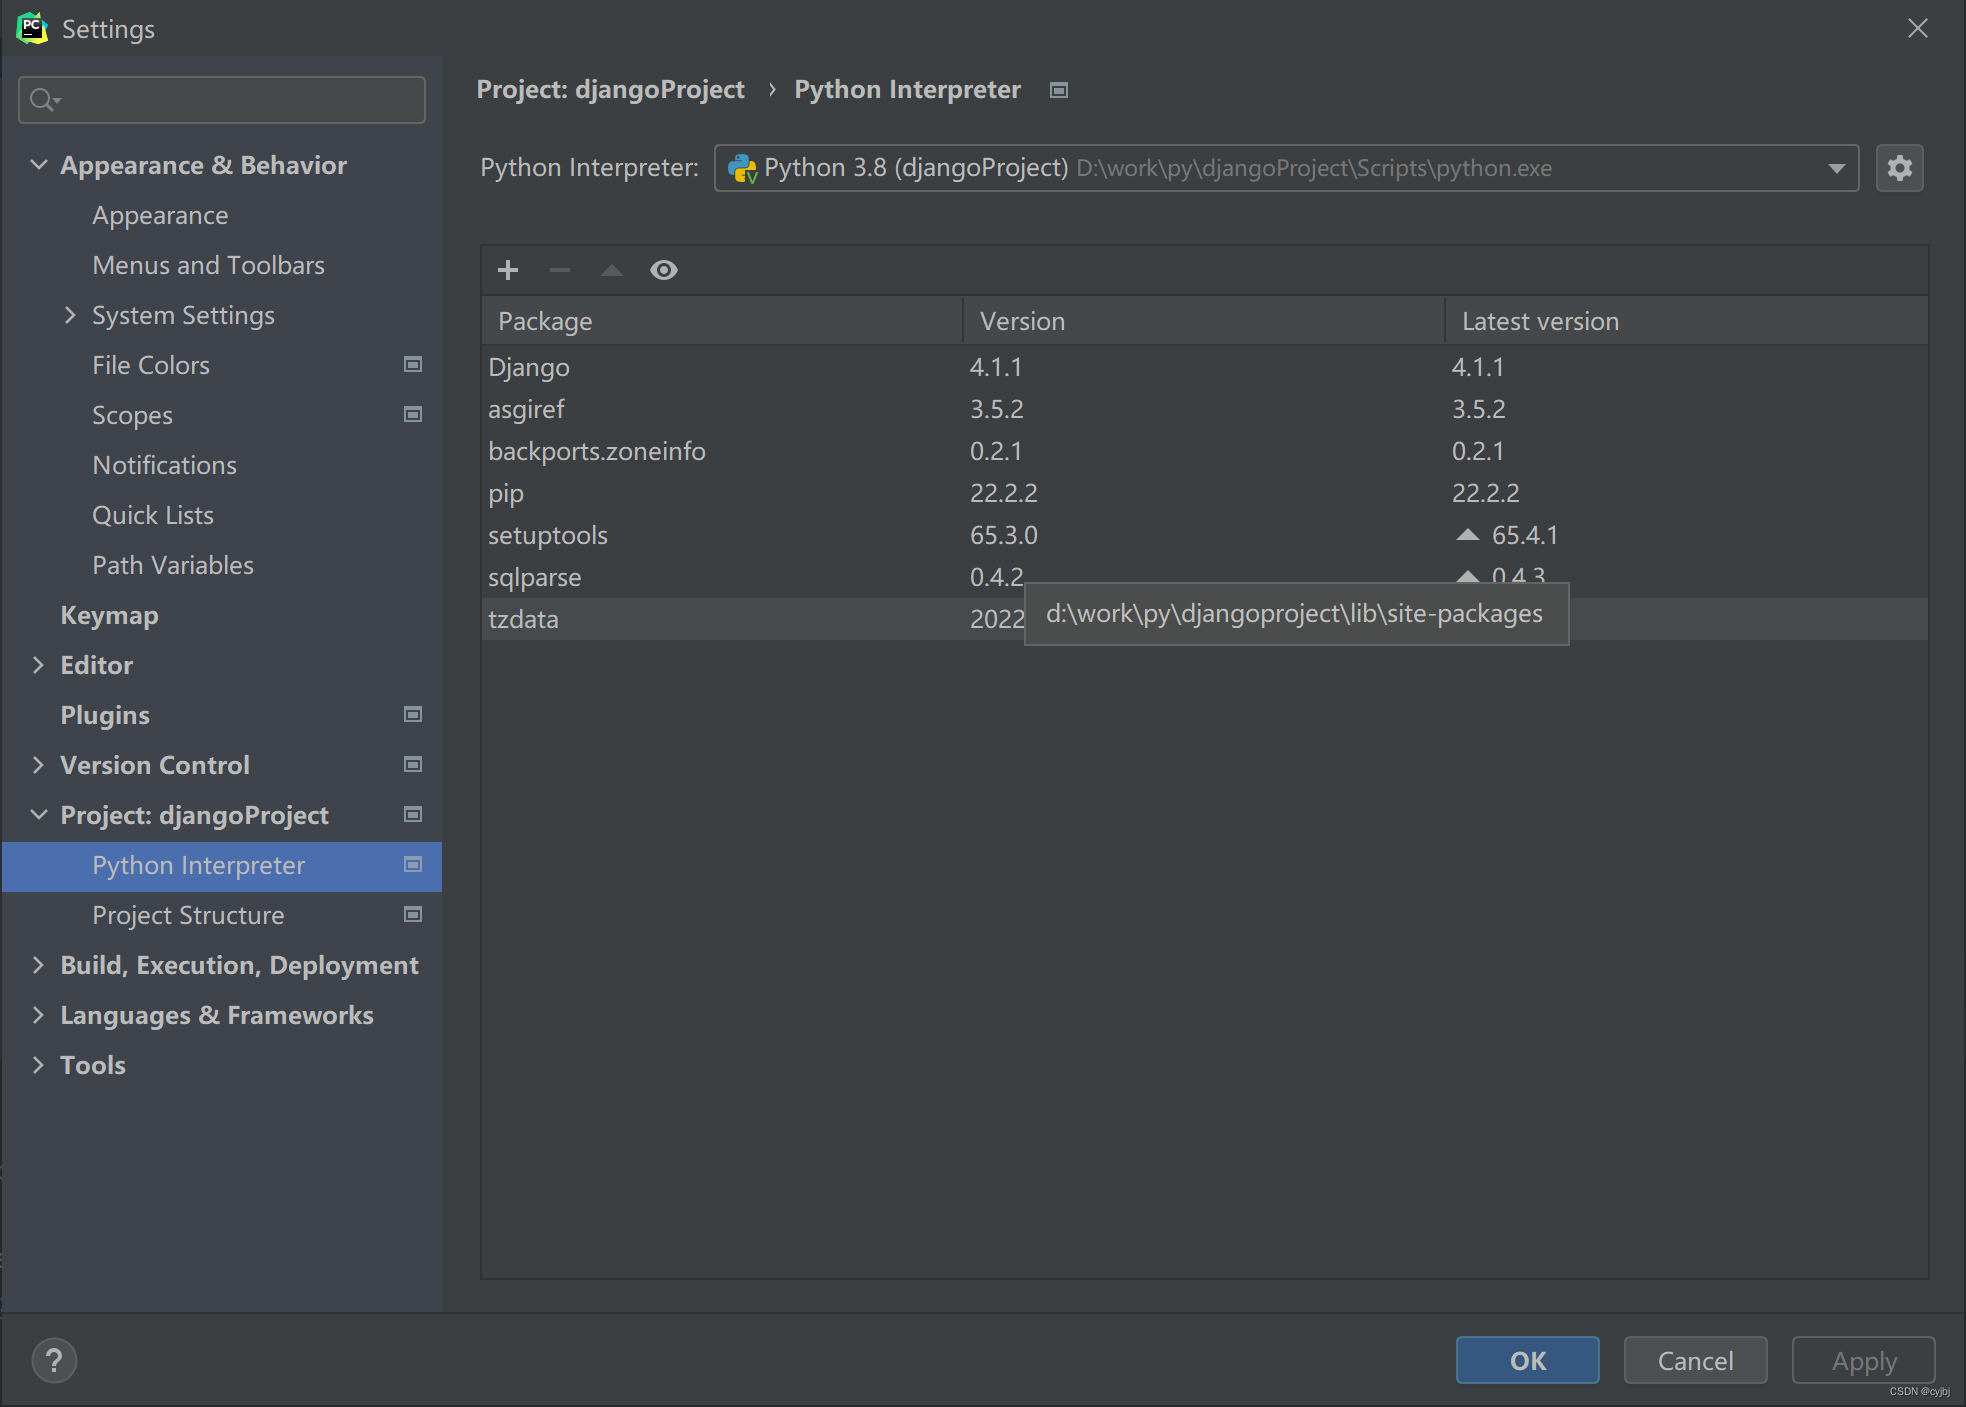1966x1407 pixels.
Task: Click the project icon beside Scopes
Action: tap(413, 414)
